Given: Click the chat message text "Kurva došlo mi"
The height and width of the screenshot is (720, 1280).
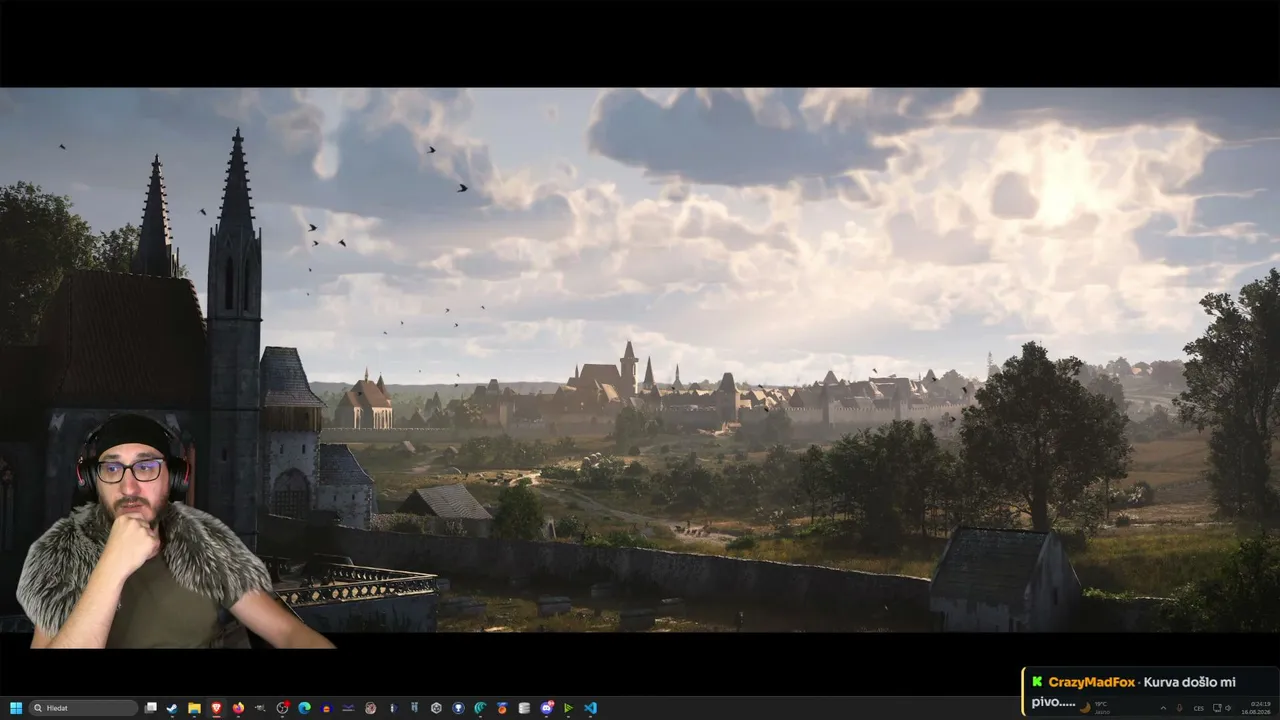Looking at the screenshot, I should (1191, 682).
